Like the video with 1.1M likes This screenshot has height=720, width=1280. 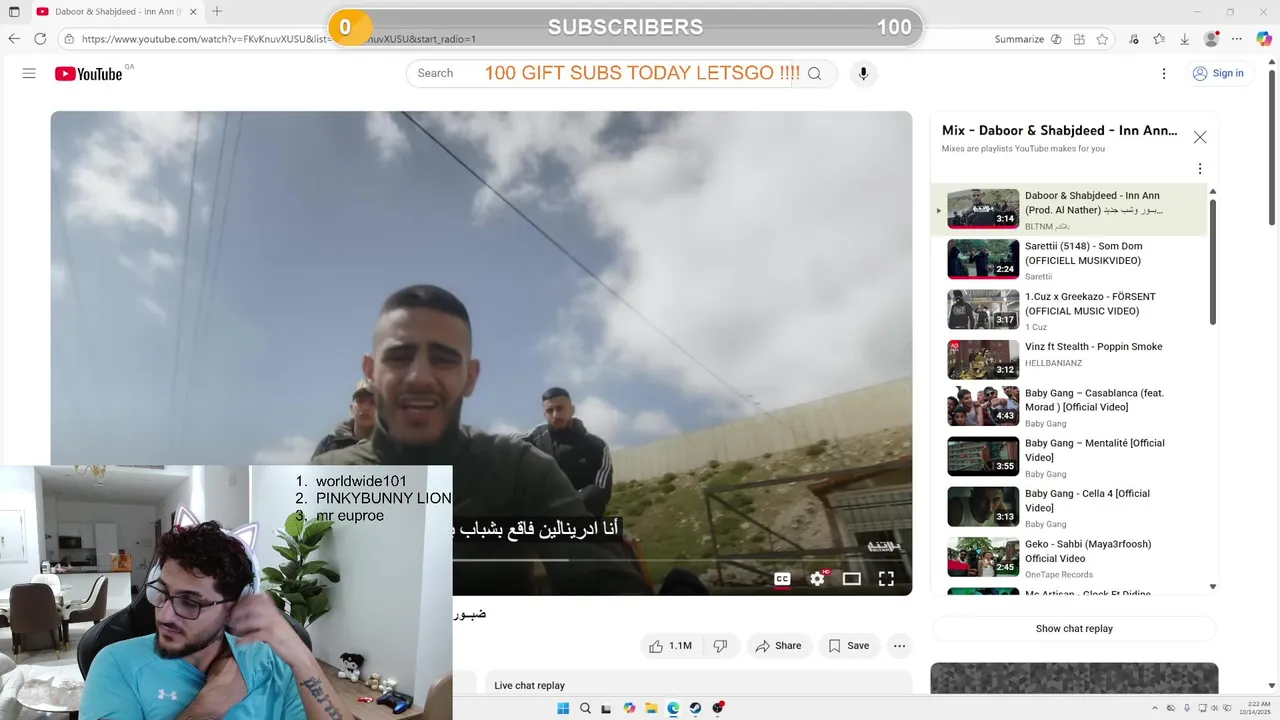click(670, 646)
